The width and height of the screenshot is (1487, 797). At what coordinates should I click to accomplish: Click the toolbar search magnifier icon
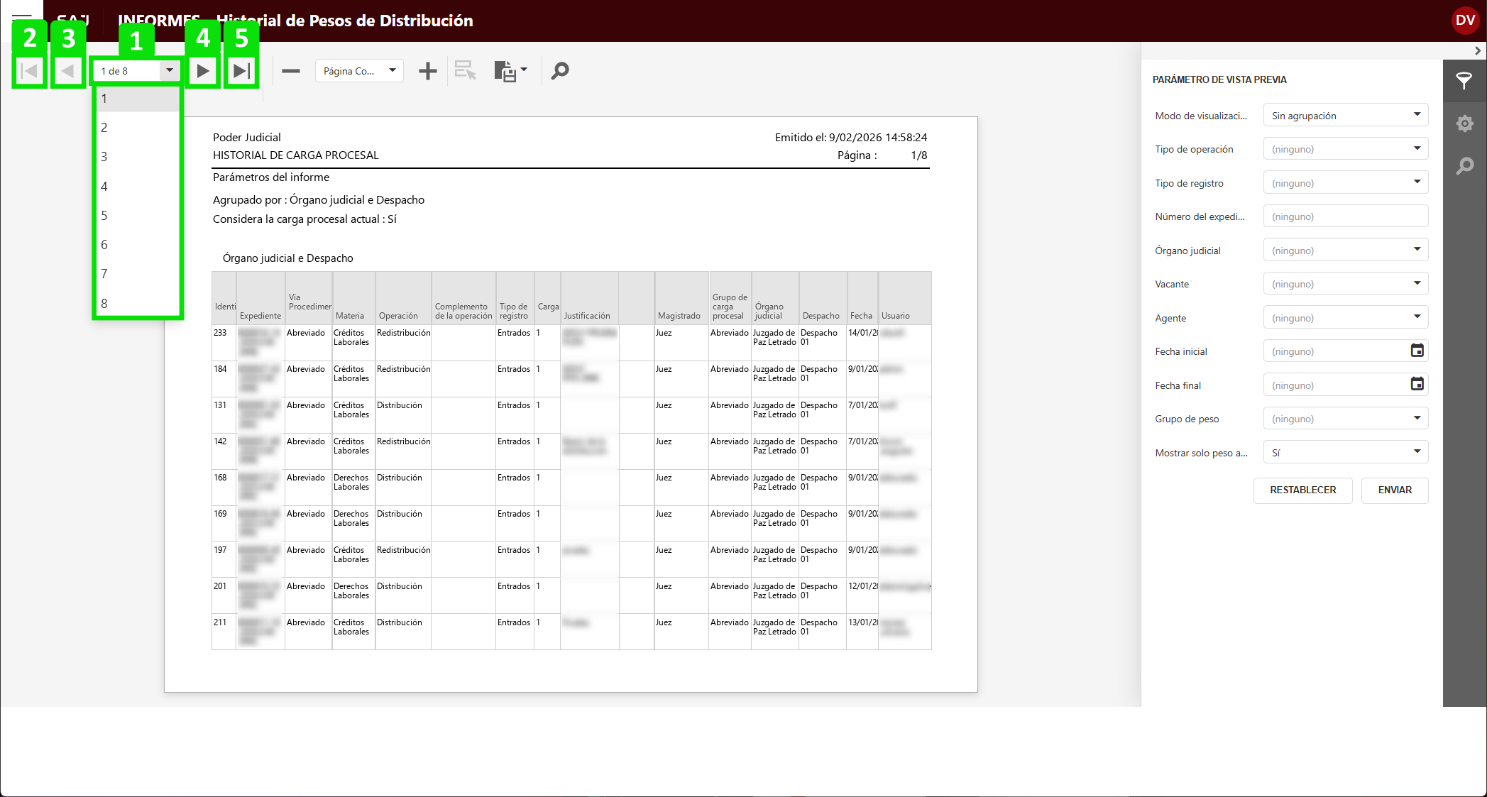[x=560, y=71]
